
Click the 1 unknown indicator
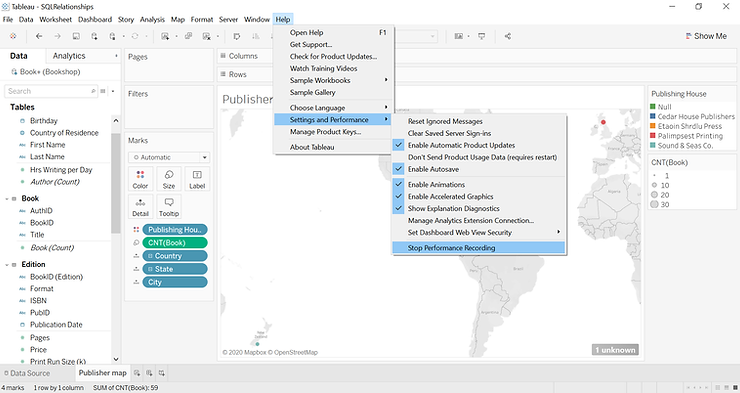click(615, 350)
